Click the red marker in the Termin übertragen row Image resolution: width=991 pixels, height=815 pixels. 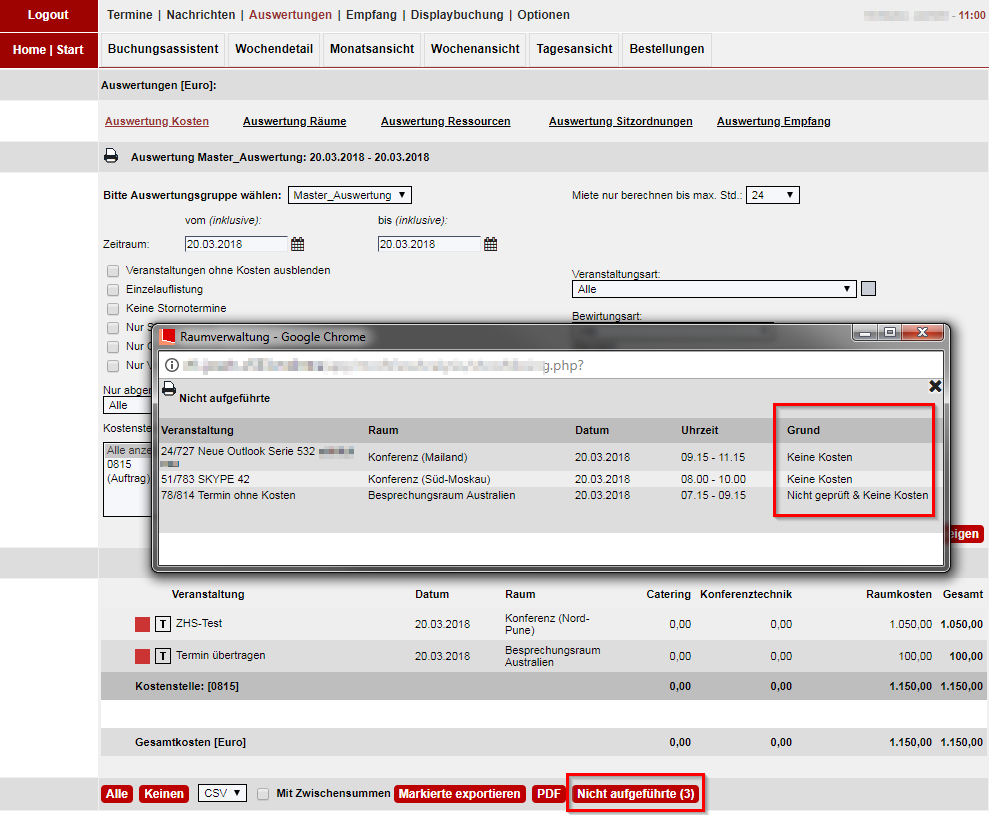[143, 656]
